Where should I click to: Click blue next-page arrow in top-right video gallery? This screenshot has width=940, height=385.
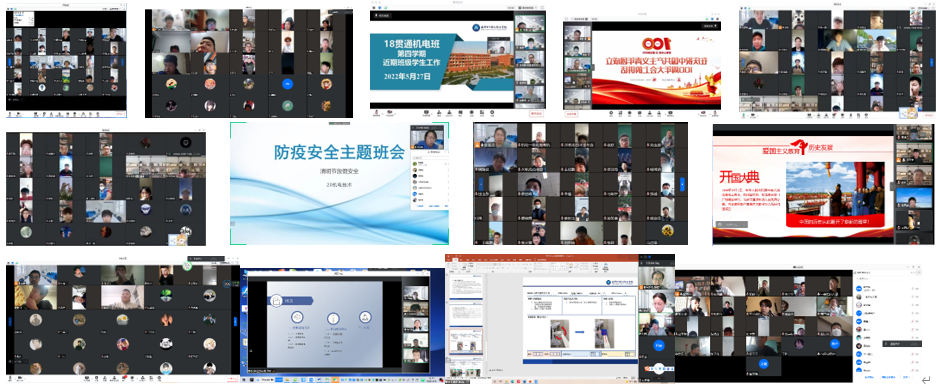point(932,61)
